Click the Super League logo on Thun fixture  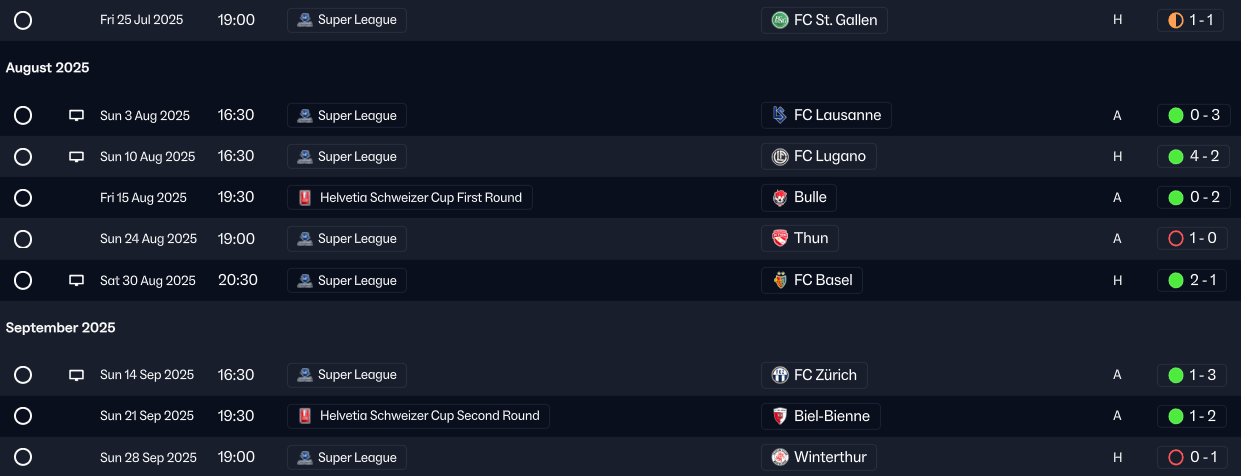pos(305,239)
